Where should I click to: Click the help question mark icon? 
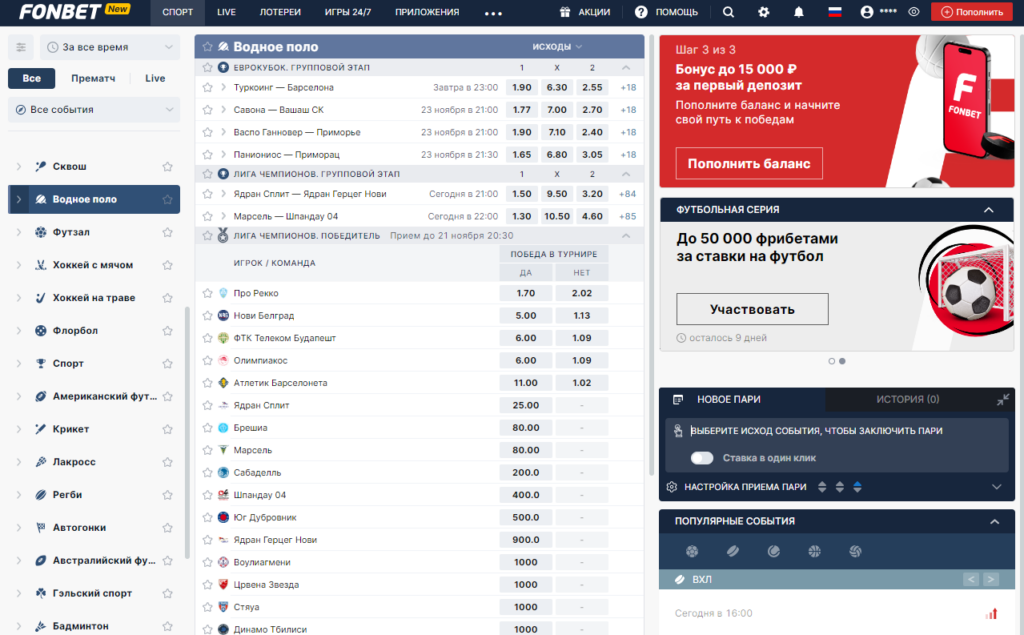pyautogui.click(x=641, y=12)
